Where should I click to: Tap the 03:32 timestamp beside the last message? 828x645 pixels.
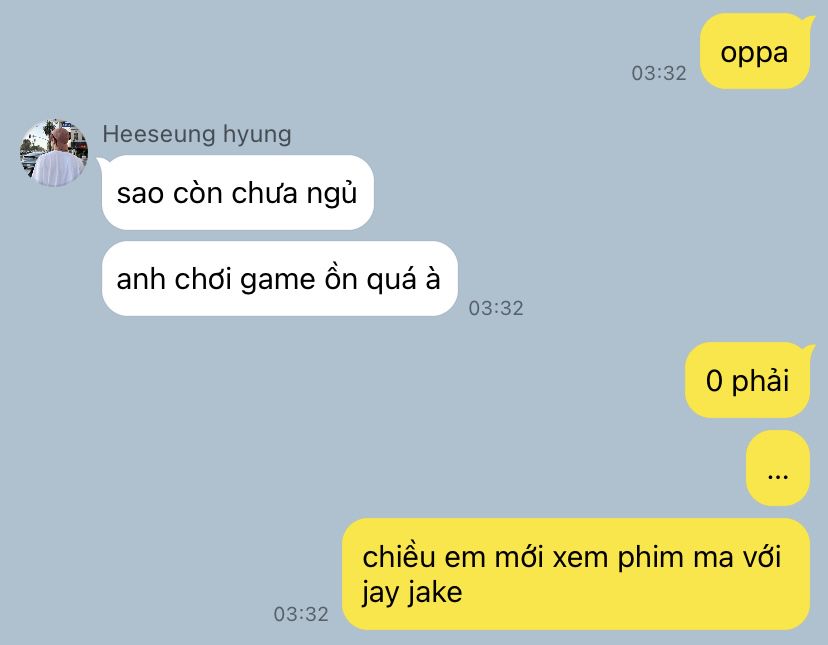300,614
